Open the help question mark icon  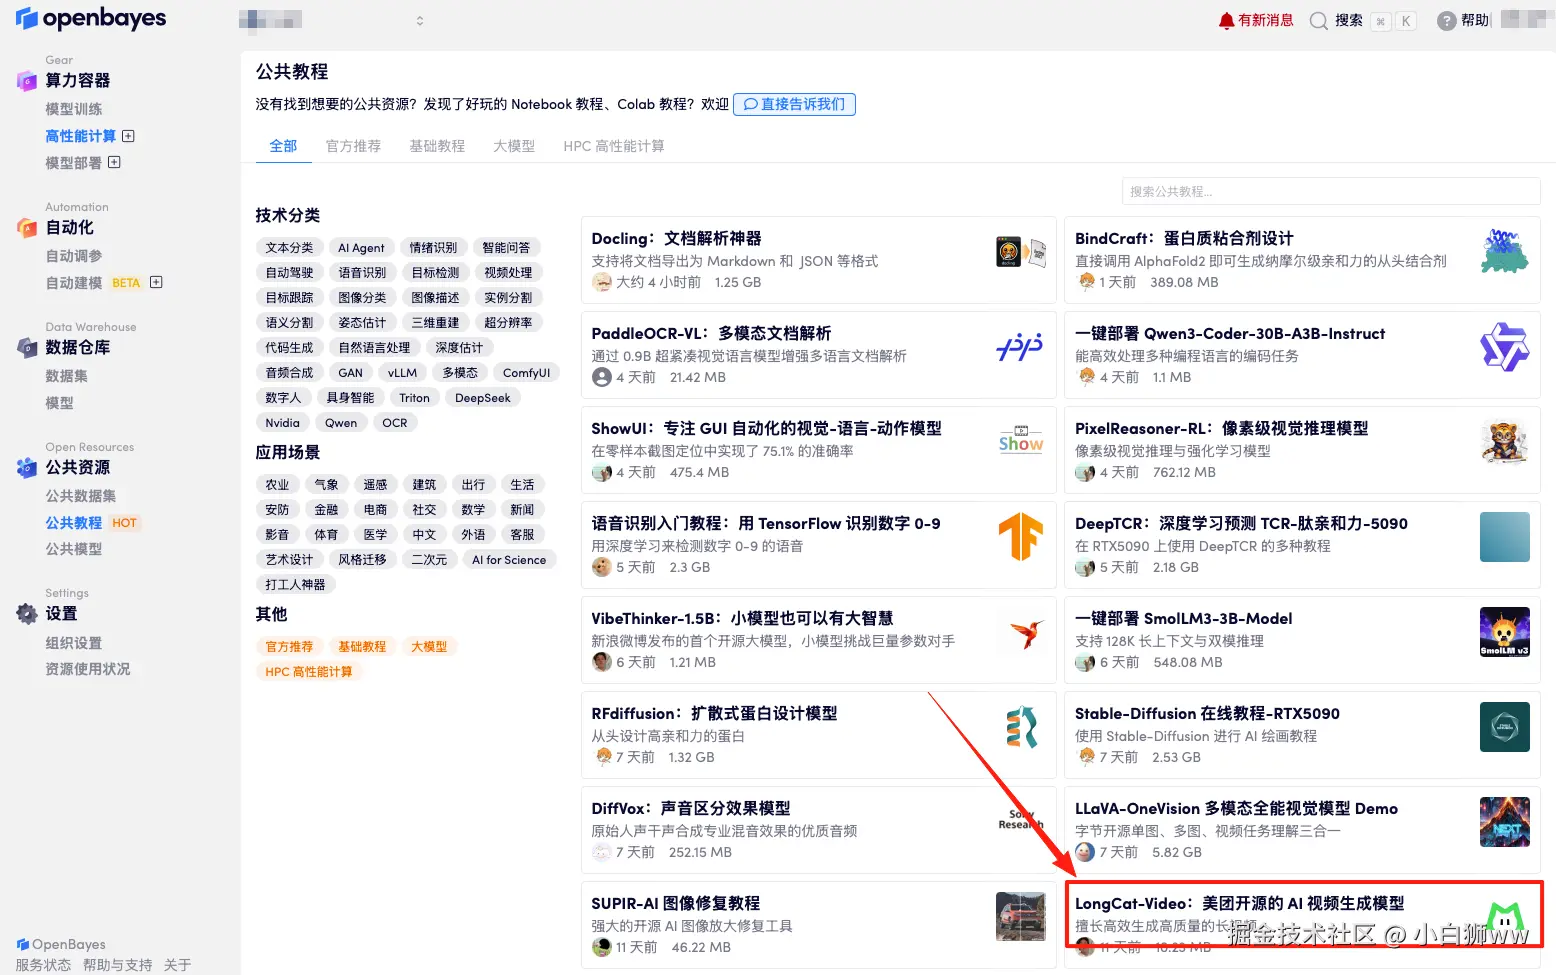1446,21
